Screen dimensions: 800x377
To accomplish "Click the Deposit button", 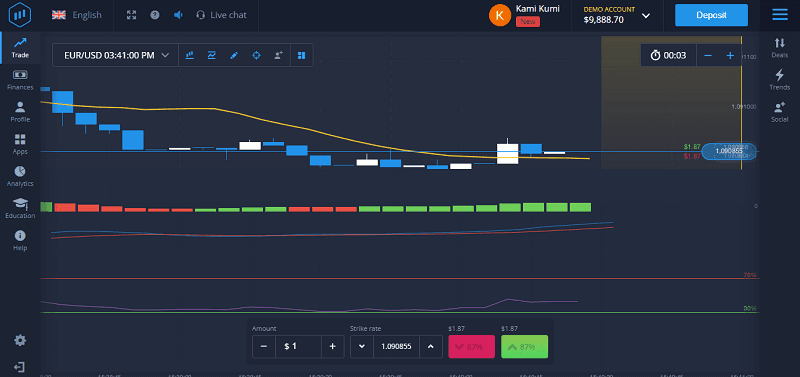I will (x=711, y=15).
